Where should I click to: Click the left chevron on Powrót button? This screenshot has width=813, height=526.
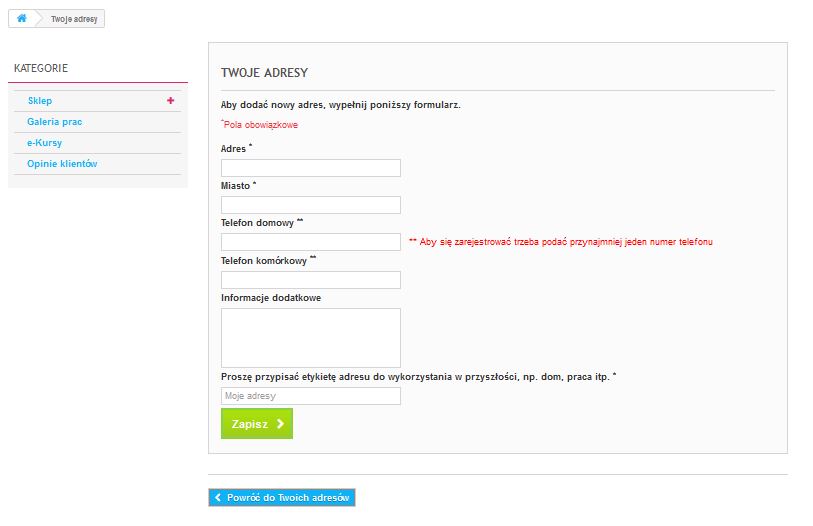[217, 497]
